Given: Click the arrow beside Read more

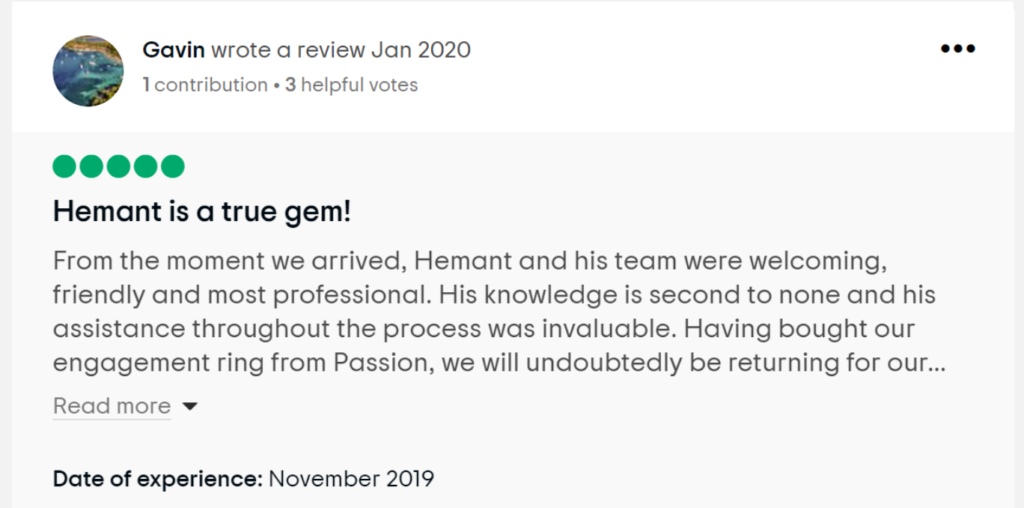Looking at the screenshot, I should tap(189, 407).
